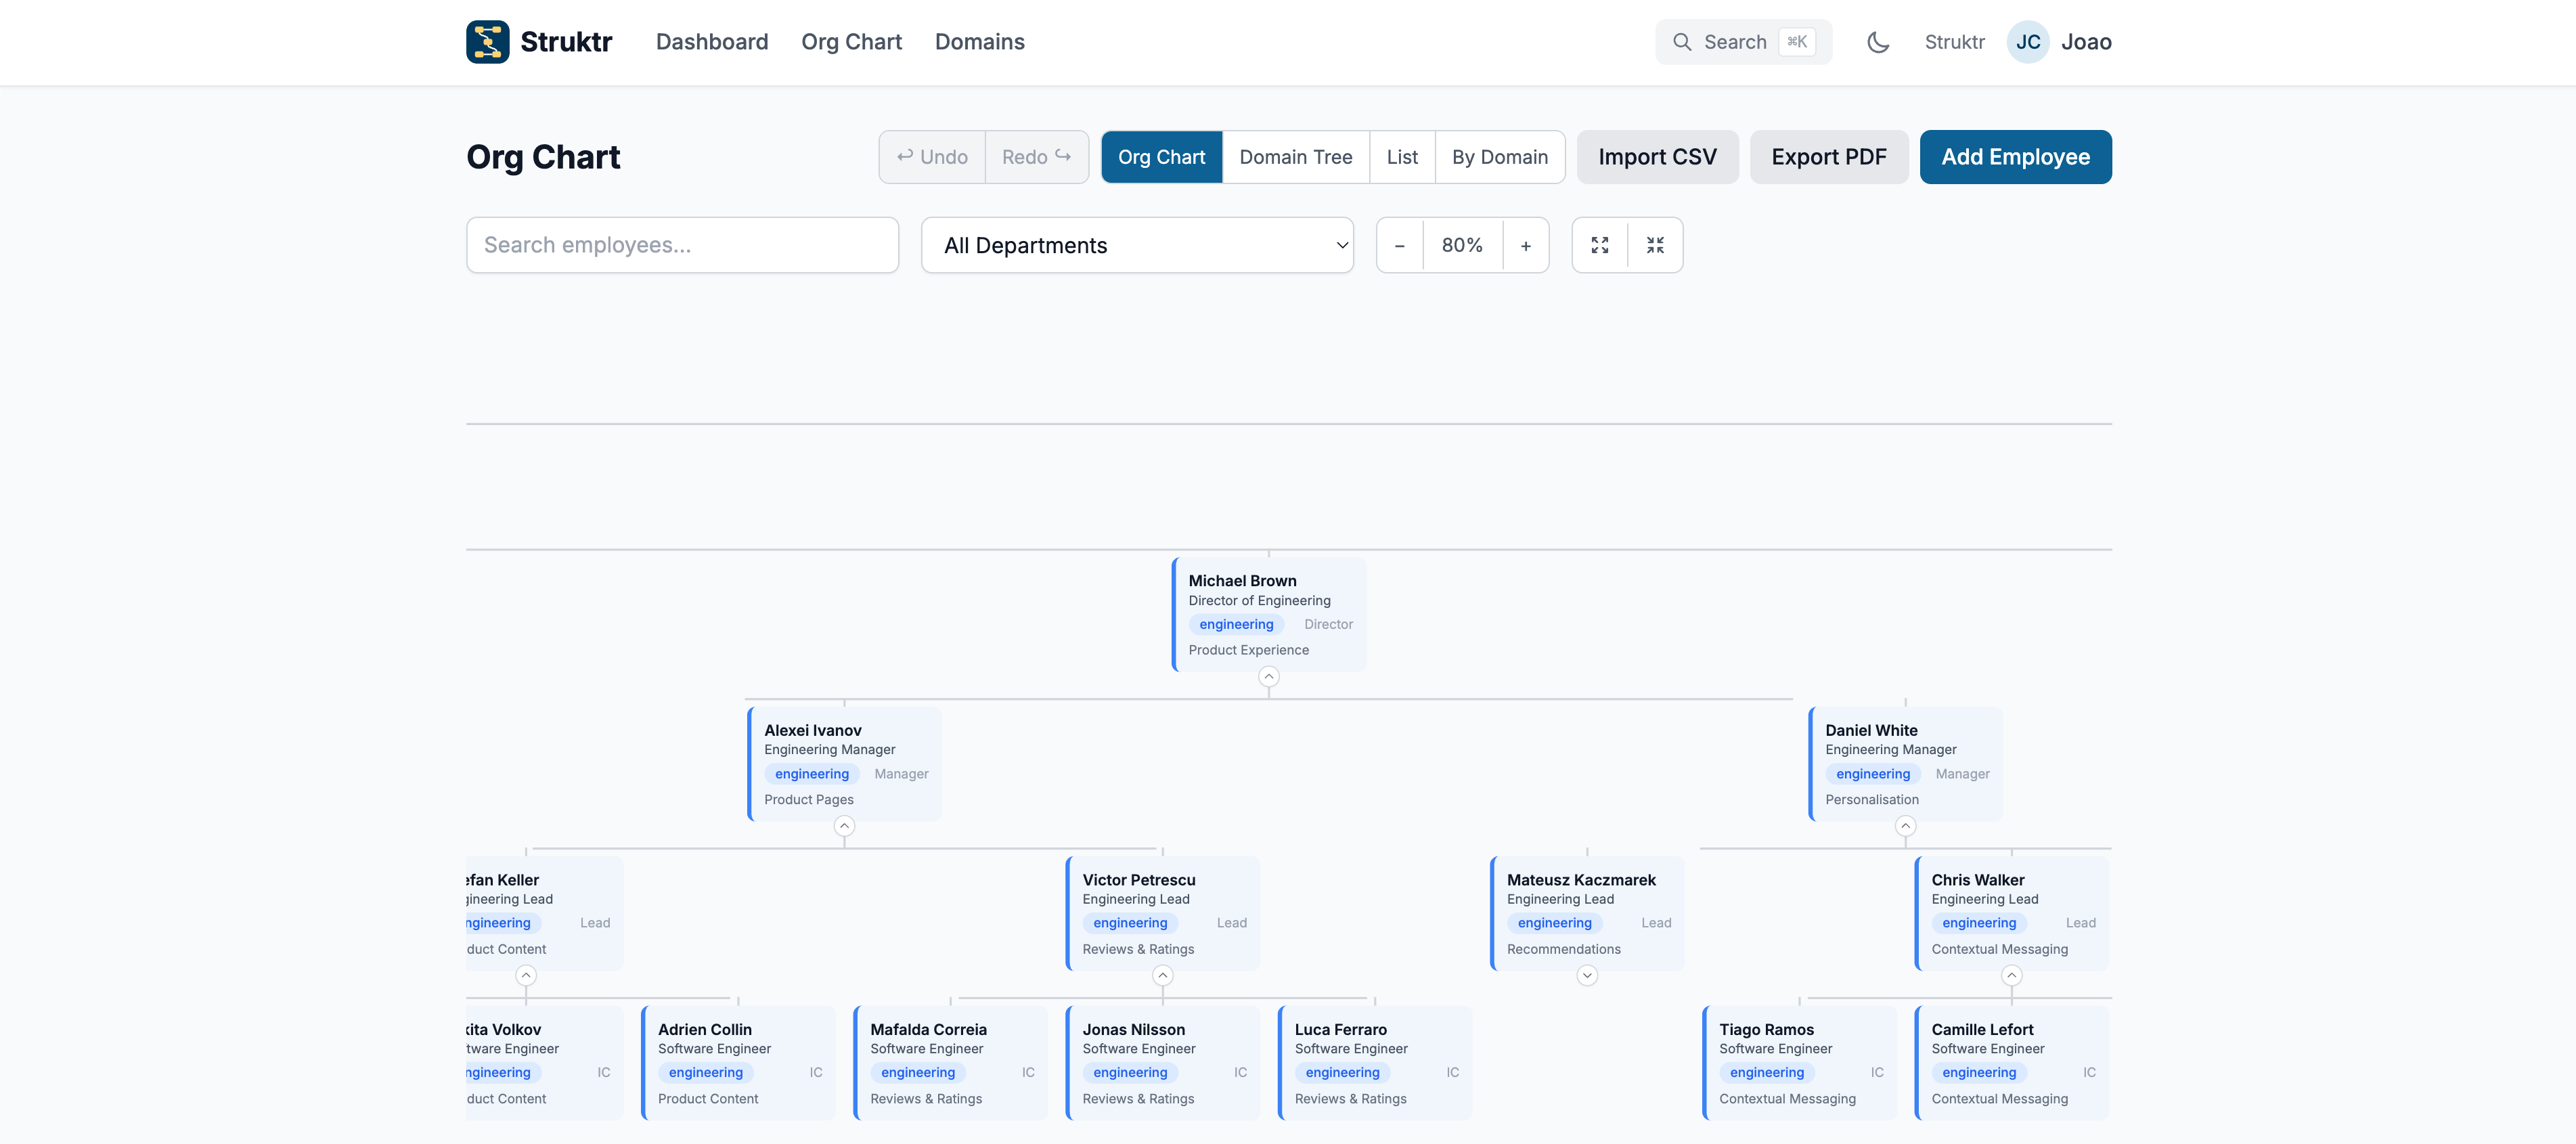Open the Domains page from navigation
The height and width of the screenshot is (1144, 2576).
click(x=979, y=42)
